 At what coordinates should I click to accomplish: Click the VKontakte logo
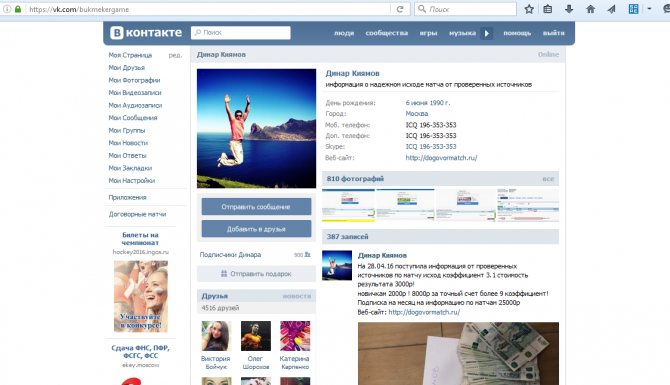[x=146, y=32]
